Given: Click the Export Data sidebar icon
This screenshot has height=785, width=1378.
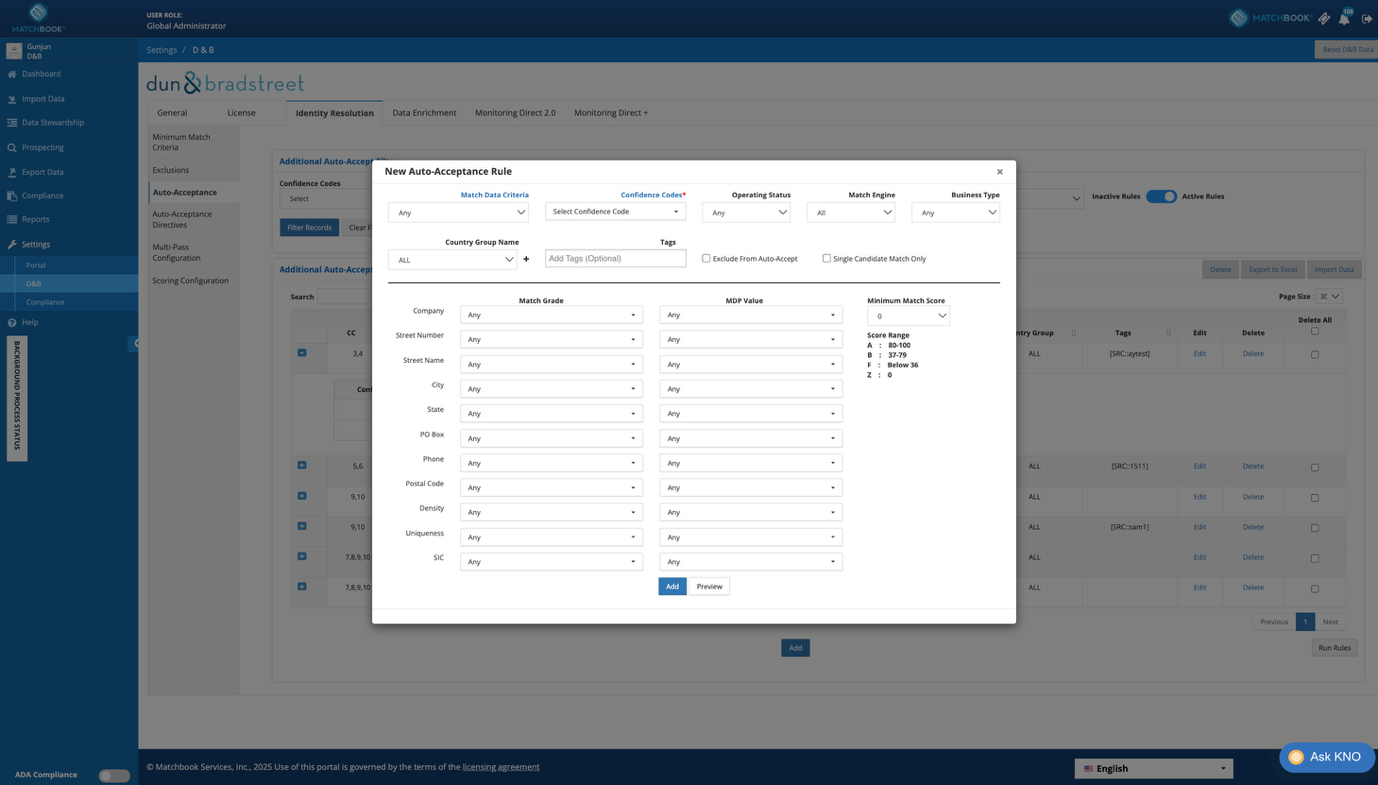Looking at the screenshot, I should pos(12,172).
